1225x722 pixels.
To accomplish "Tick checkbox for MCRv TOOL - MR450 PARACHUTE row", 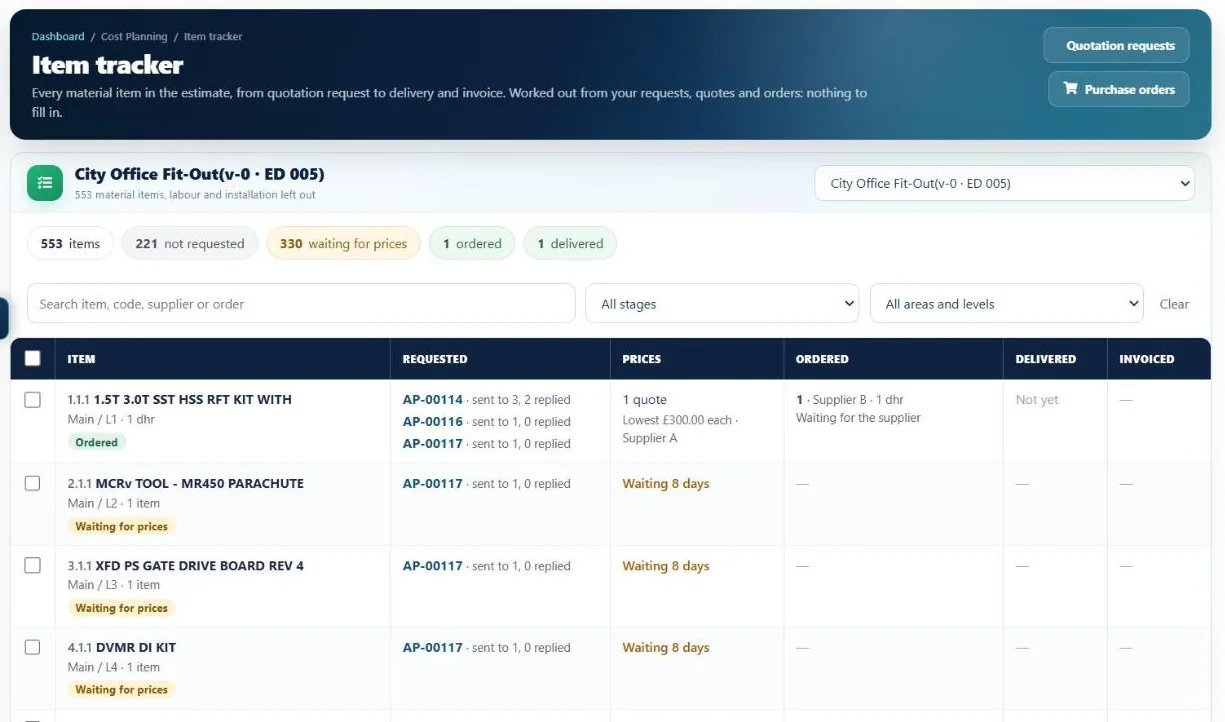I will coord(33,483).
